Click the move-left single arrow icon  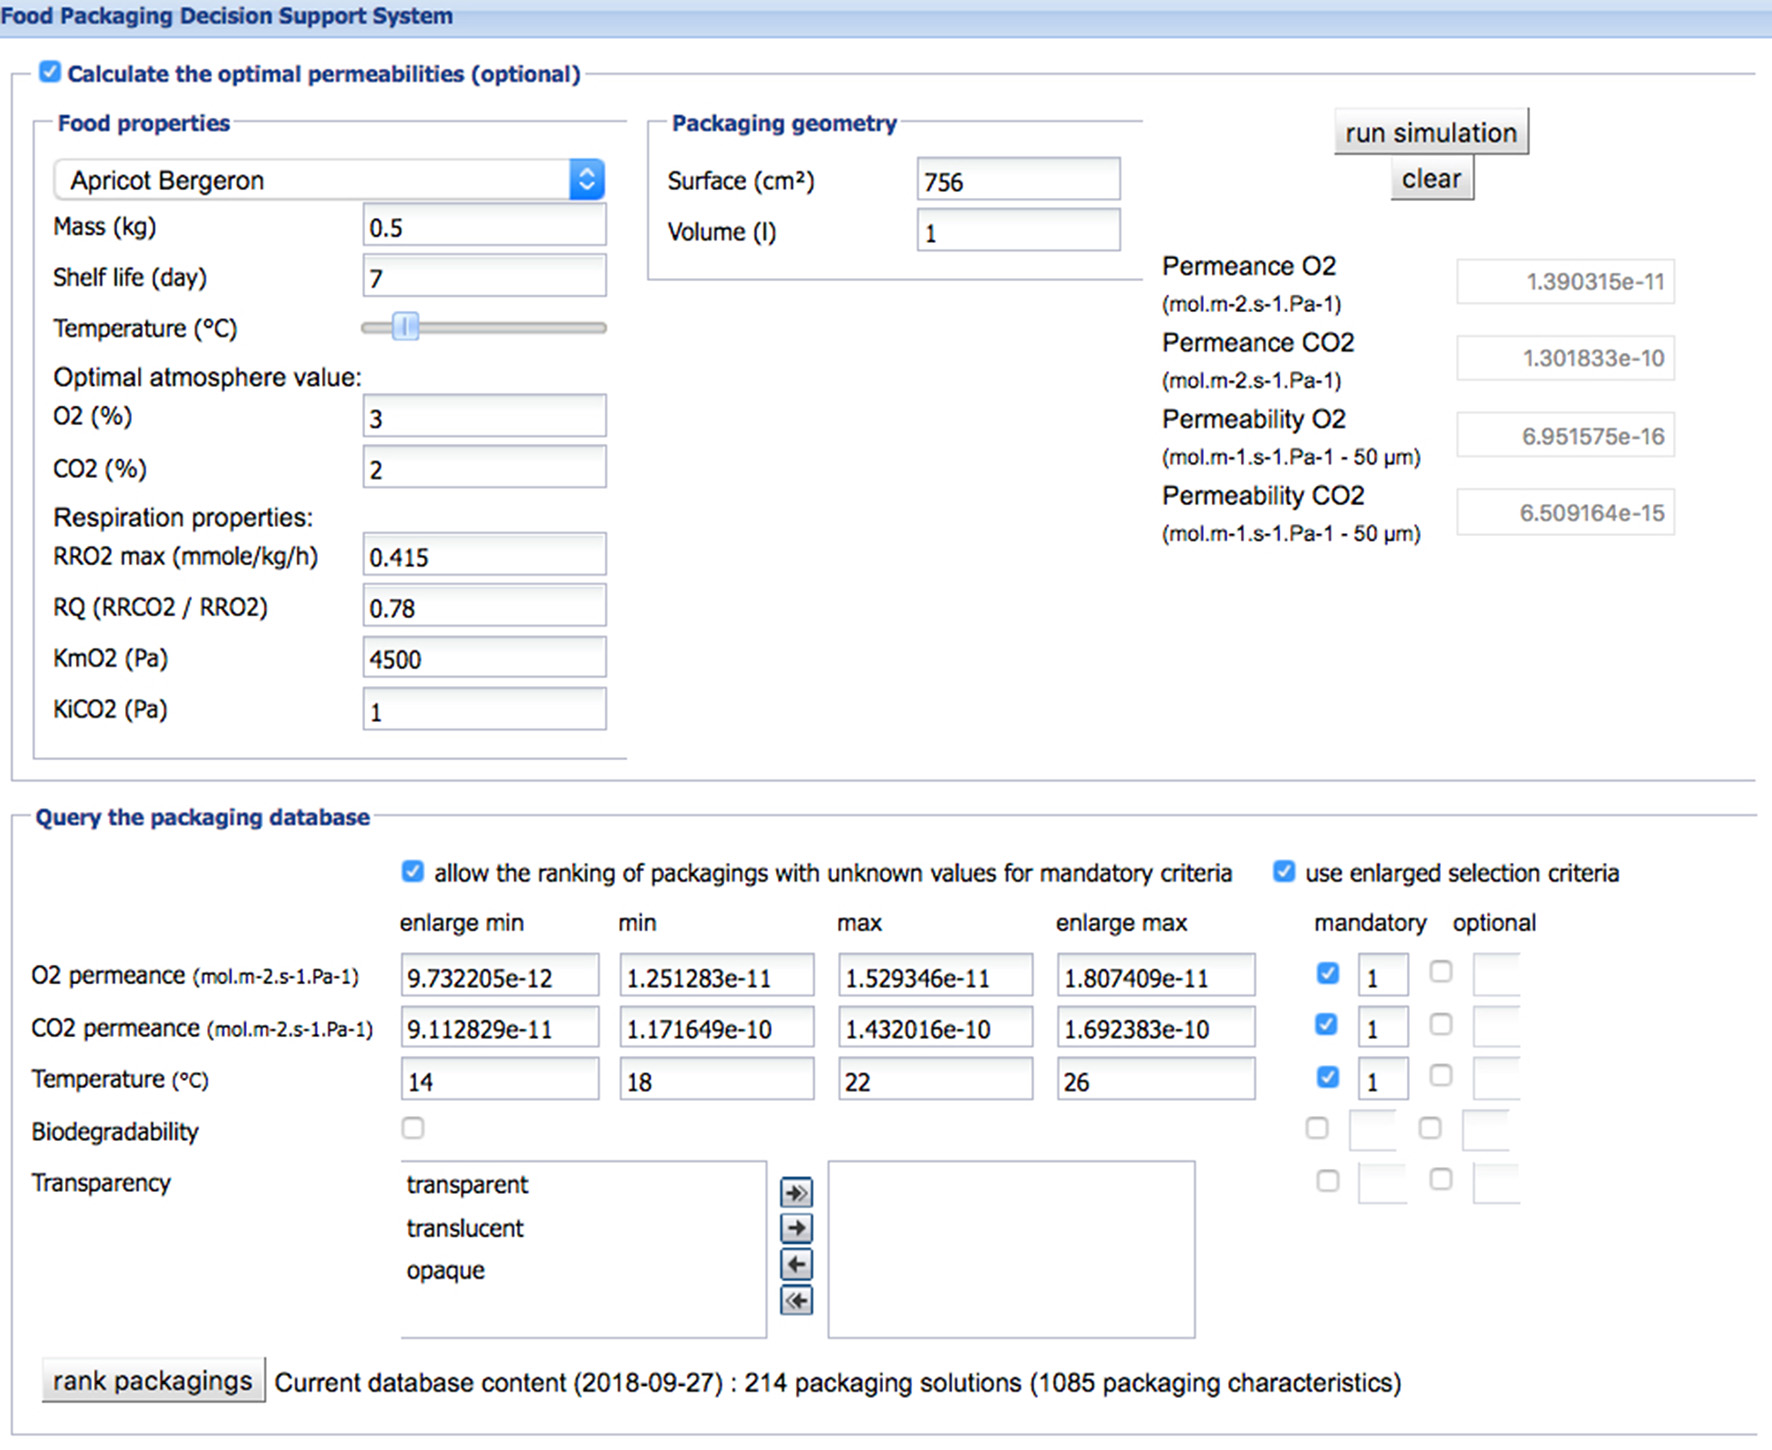click(795, 1264)
